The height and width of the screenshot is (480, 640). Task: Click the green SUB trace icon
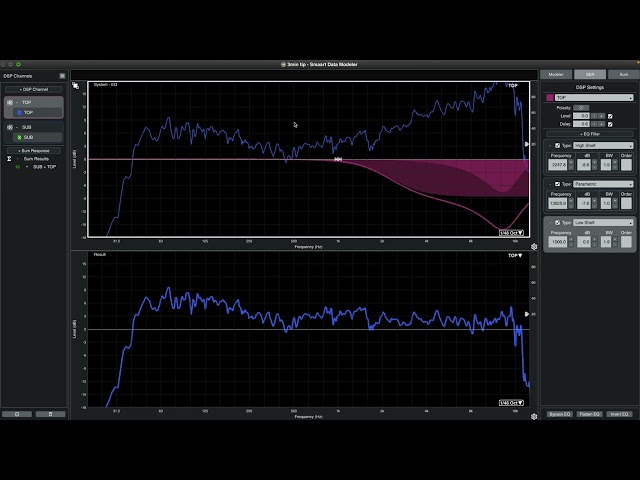click(x=19, y=137)
